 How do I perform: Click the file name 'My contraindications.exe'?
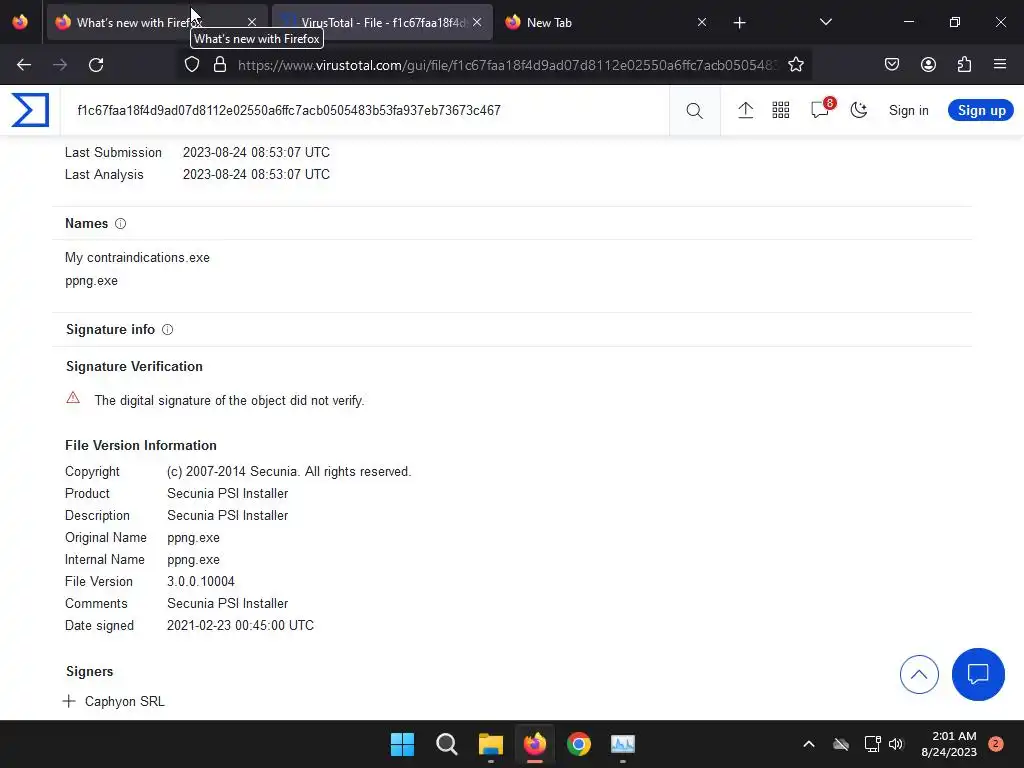(137, 257)
